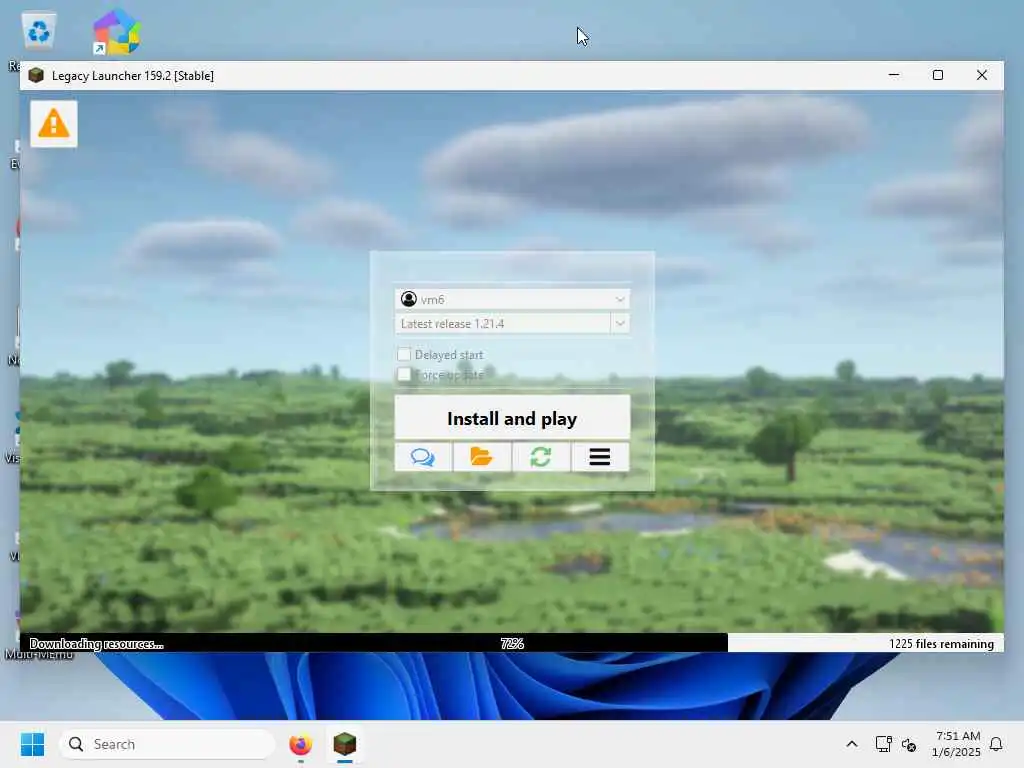Viewport: 1024px width, 768px height.
Task: Maximize the Legacy Launcher window
Action: point(938,75)
